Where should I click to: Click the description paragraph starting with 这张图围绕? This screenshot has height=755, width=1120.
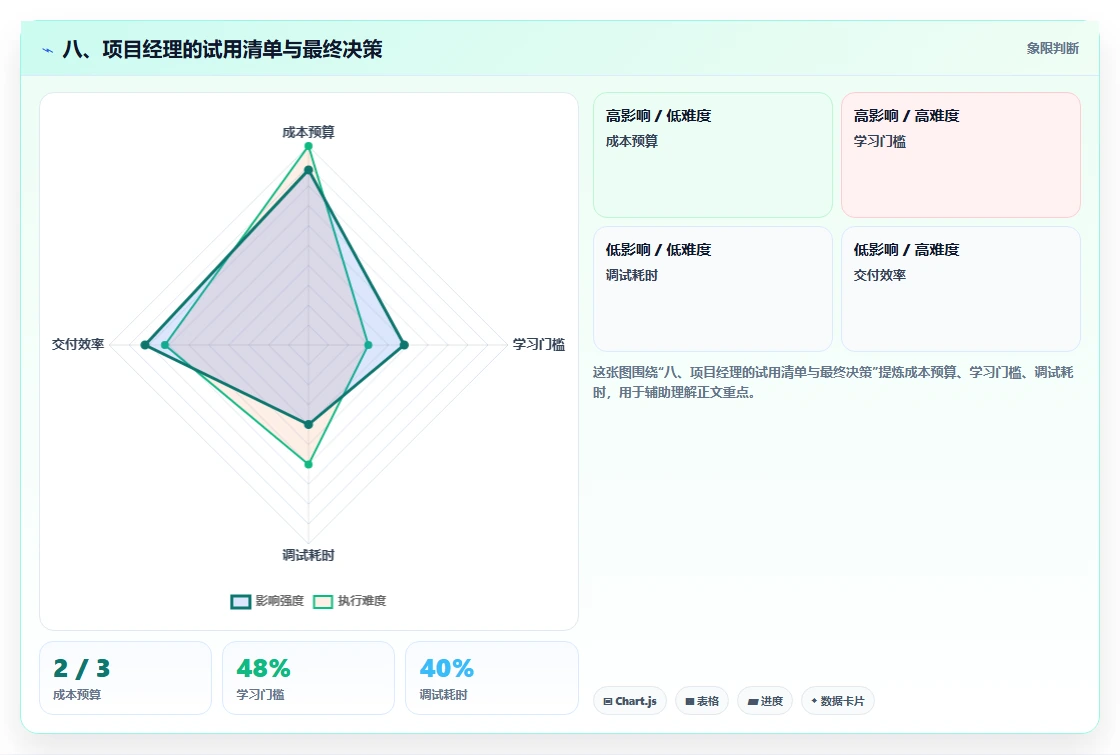(833, 382)
